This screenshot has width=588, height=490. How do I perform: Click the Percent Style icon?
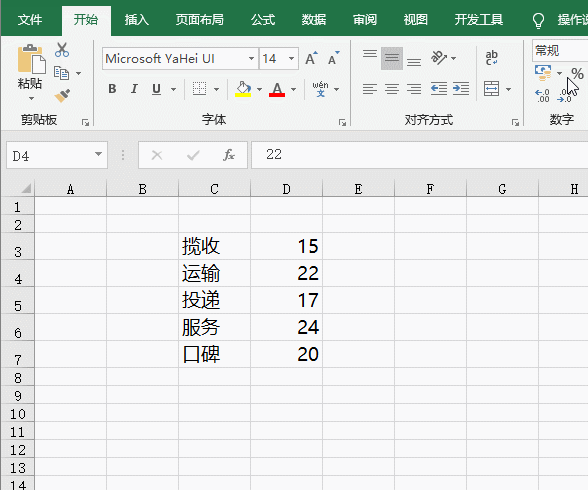pos(577,73)
